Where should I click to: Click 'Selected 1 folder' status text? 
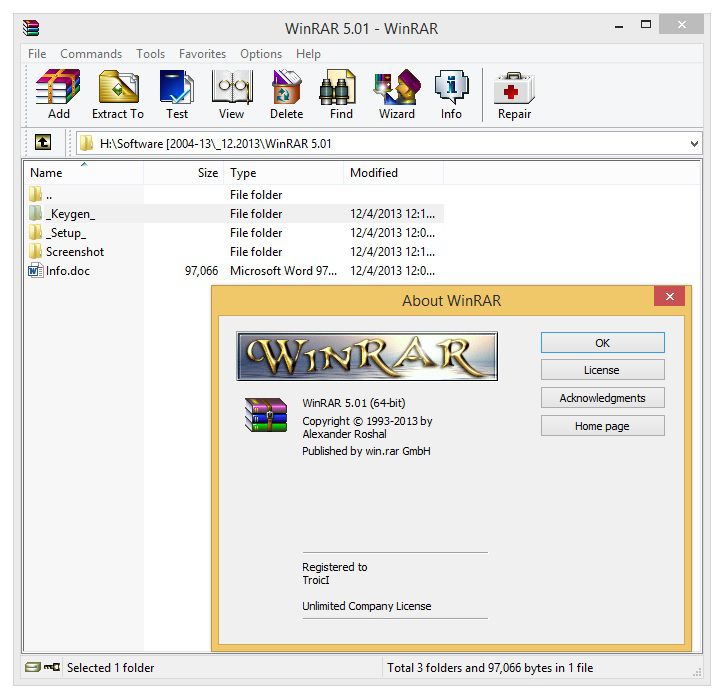pos(111,668)
